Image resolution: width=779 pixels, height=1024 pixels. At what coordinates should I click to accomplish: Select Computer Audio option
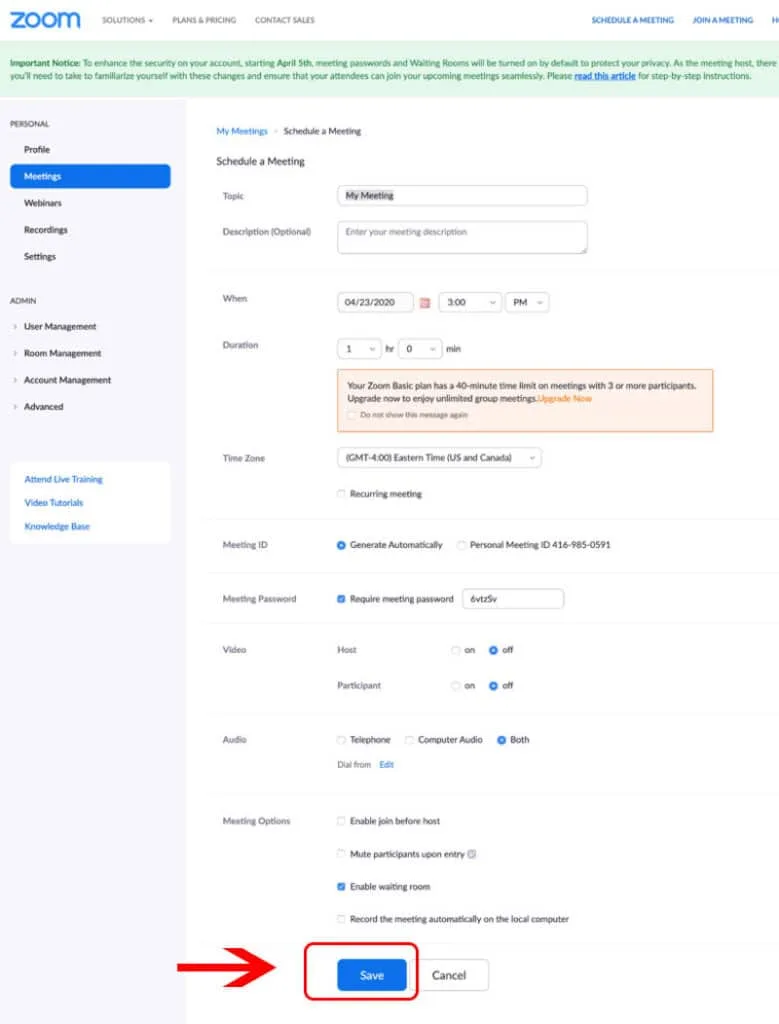pyautogui.click(x=409, y=740)
